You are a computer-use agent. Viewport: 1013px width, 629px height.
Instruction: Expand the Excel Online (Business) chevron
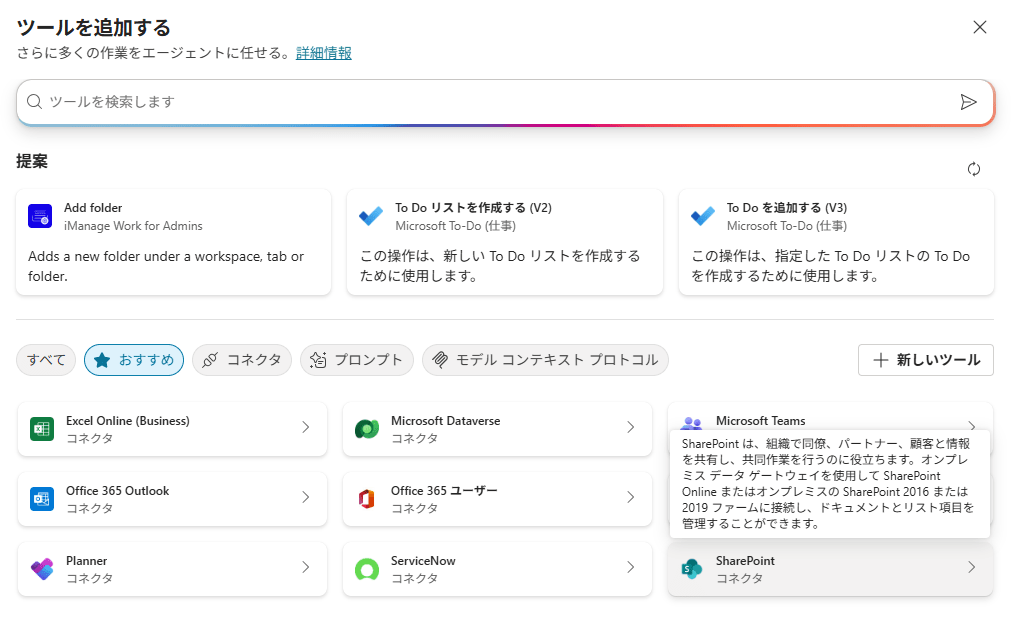(x=306, y=428)
